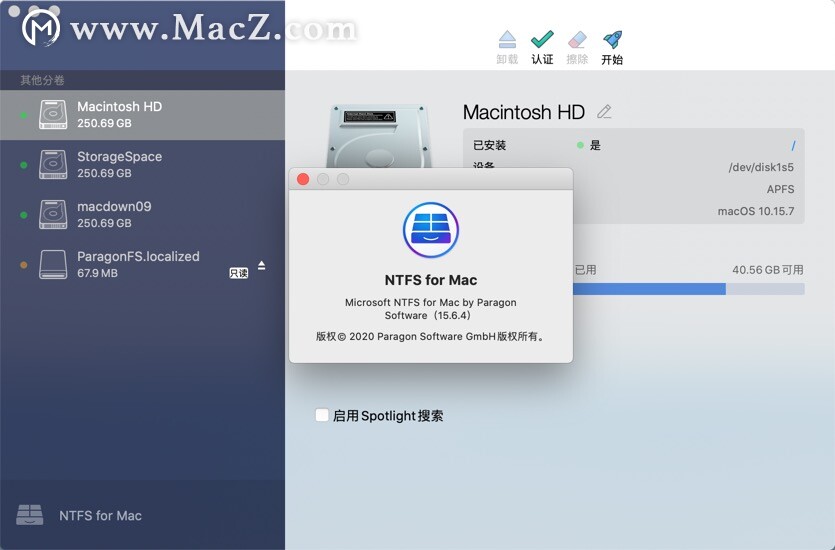835x550 pixels.
Task: Select StorageSpace volume in sidebar
Action: click(x=142, y=165)
